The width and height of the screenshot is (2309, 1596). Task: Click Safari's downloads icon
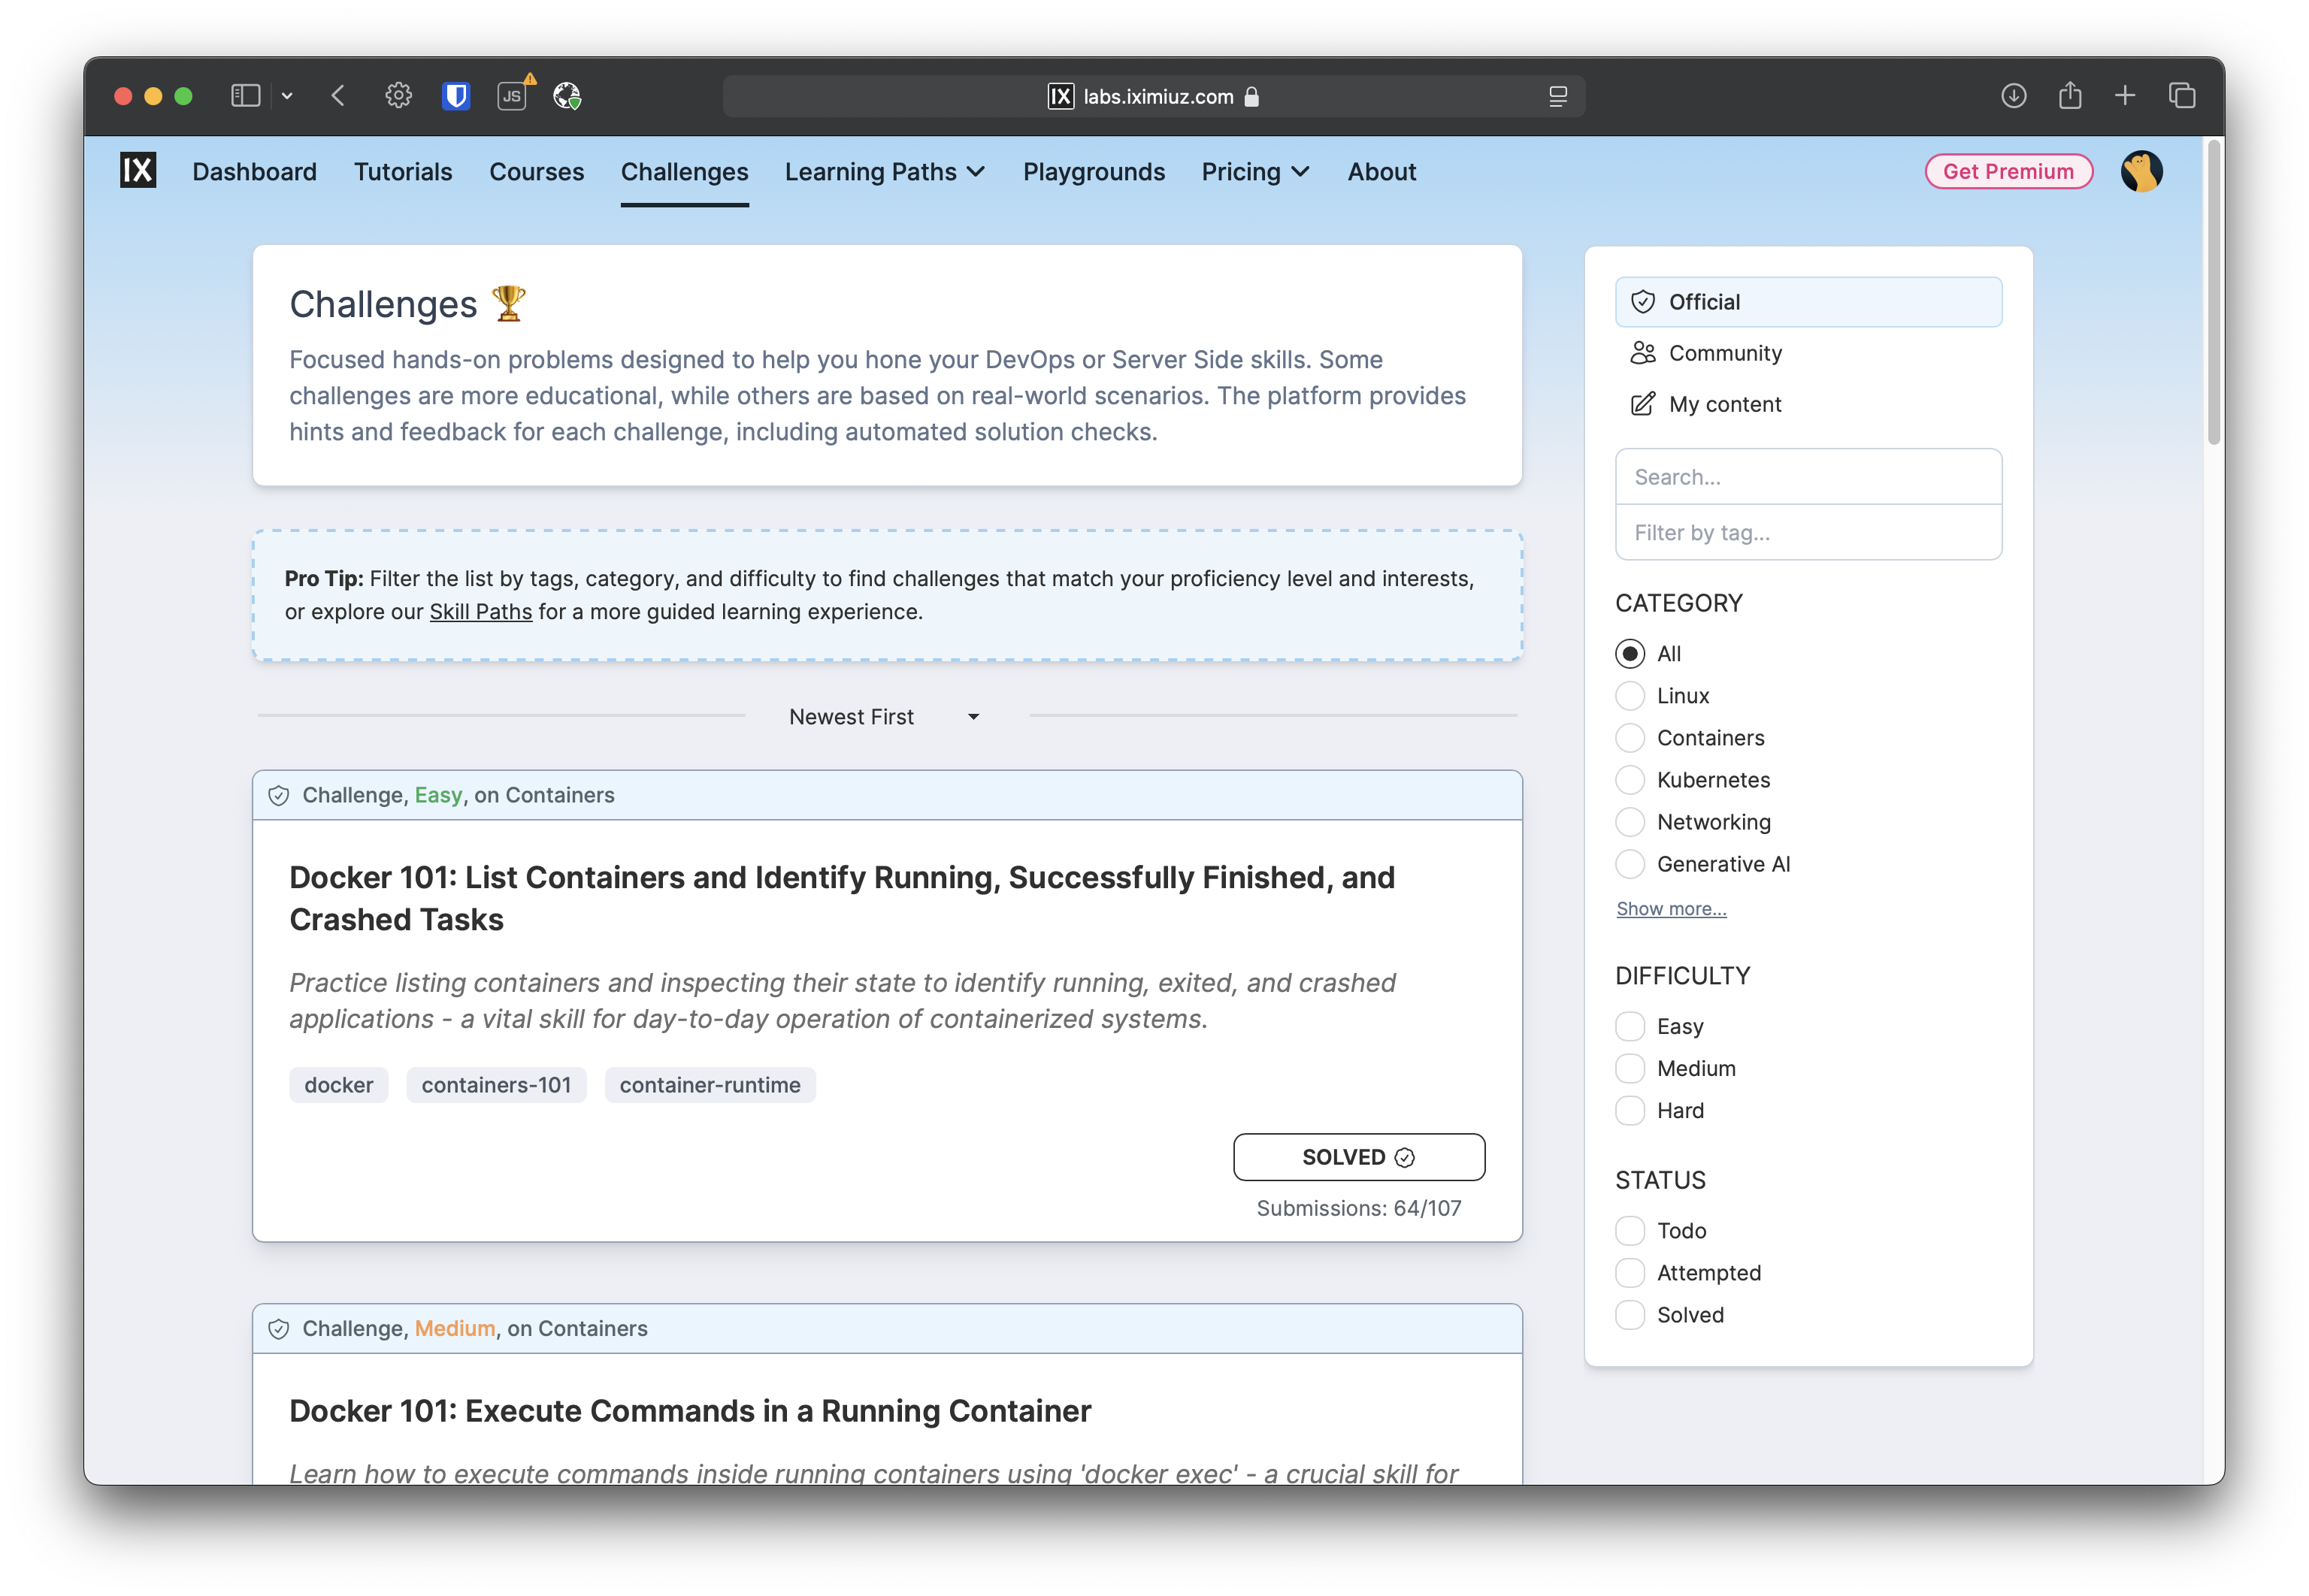click(2013, 96)
